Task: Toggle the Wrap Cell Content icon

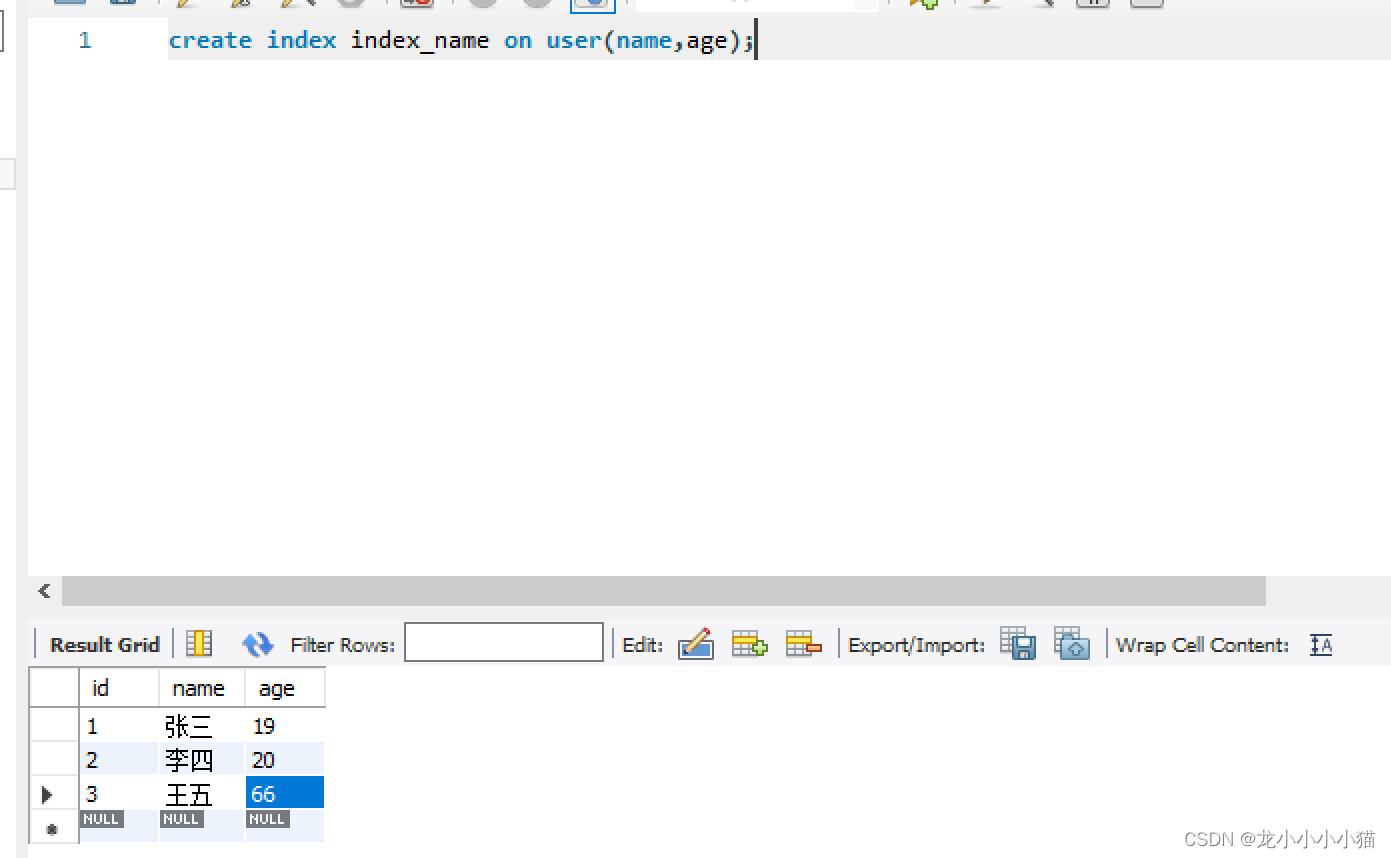Action: click(1321, 645)
